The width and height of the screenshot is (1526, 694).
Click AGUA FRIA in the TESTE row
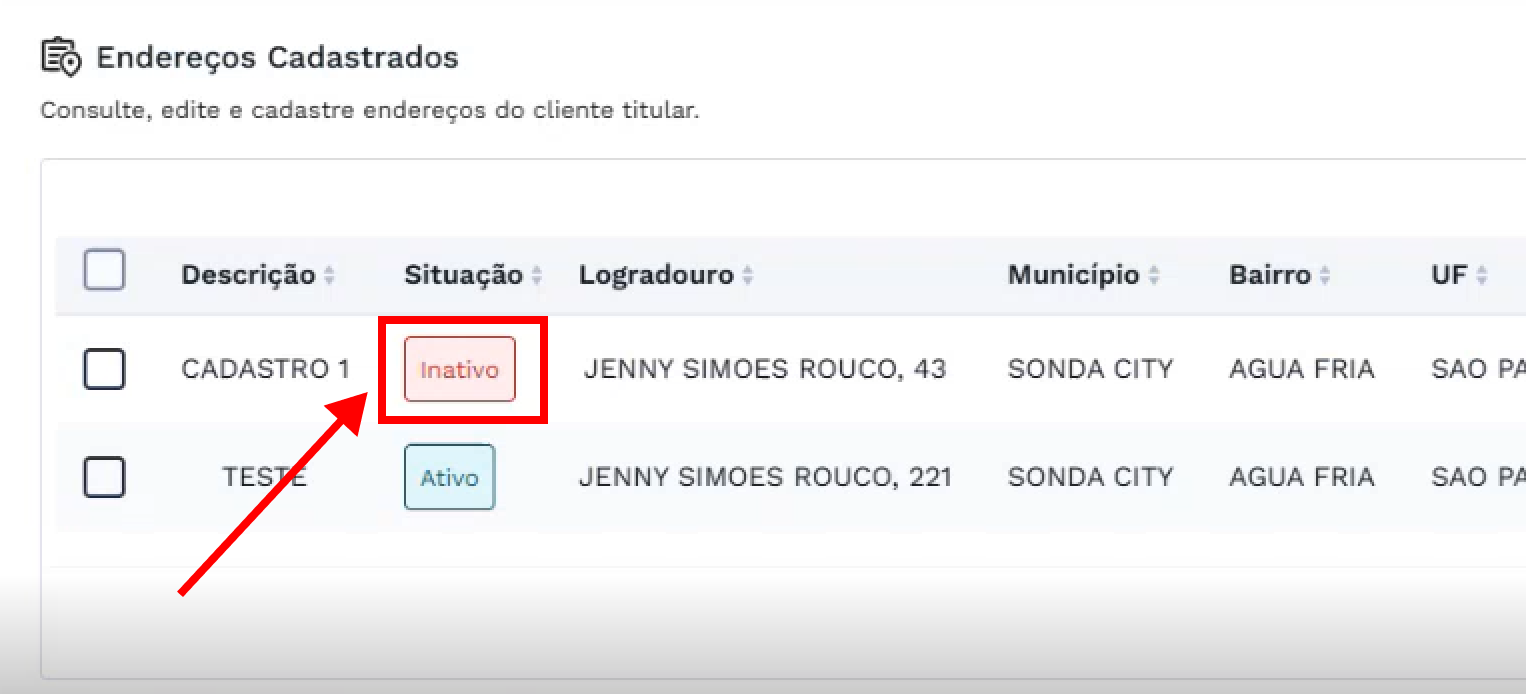tap(1301, 477)
